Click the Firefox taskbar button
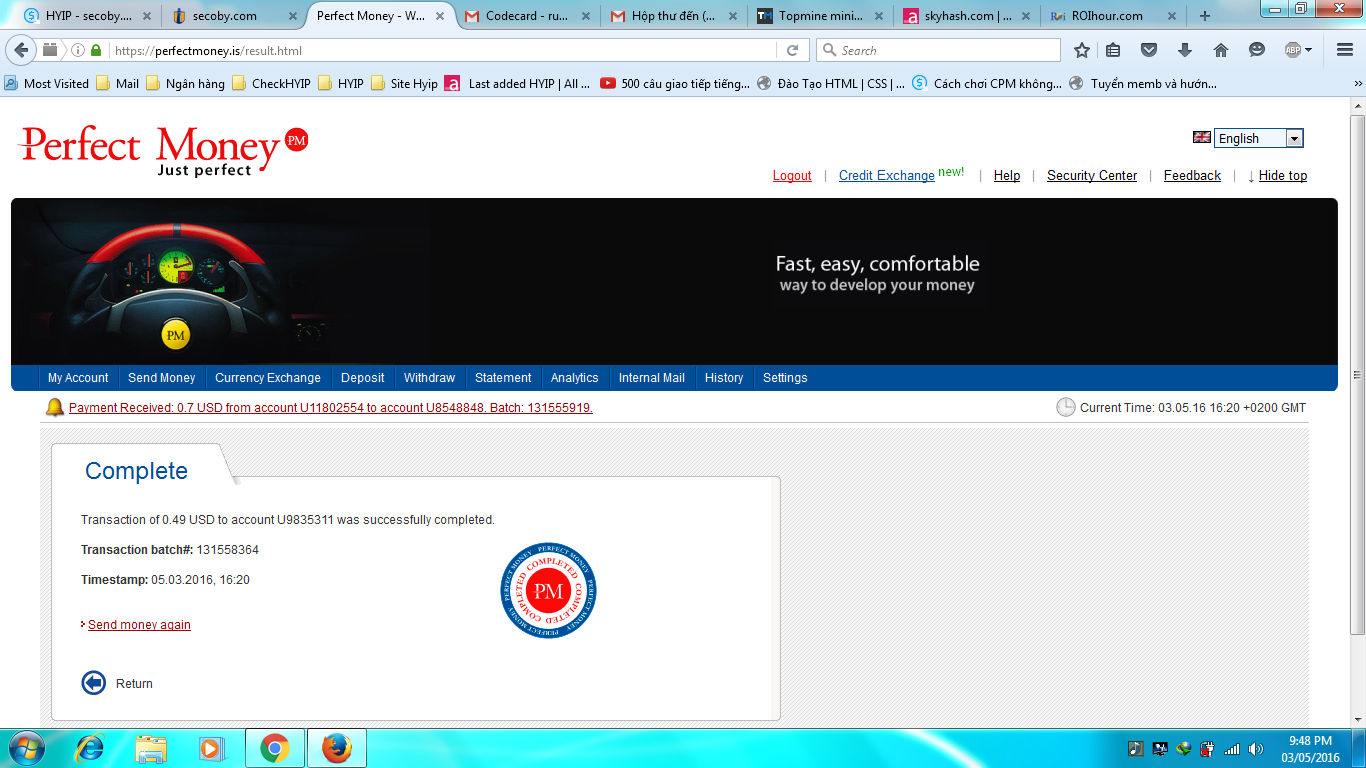This screenshot has width=1366, height=768. pyautogui.click(x=337, y=748)
